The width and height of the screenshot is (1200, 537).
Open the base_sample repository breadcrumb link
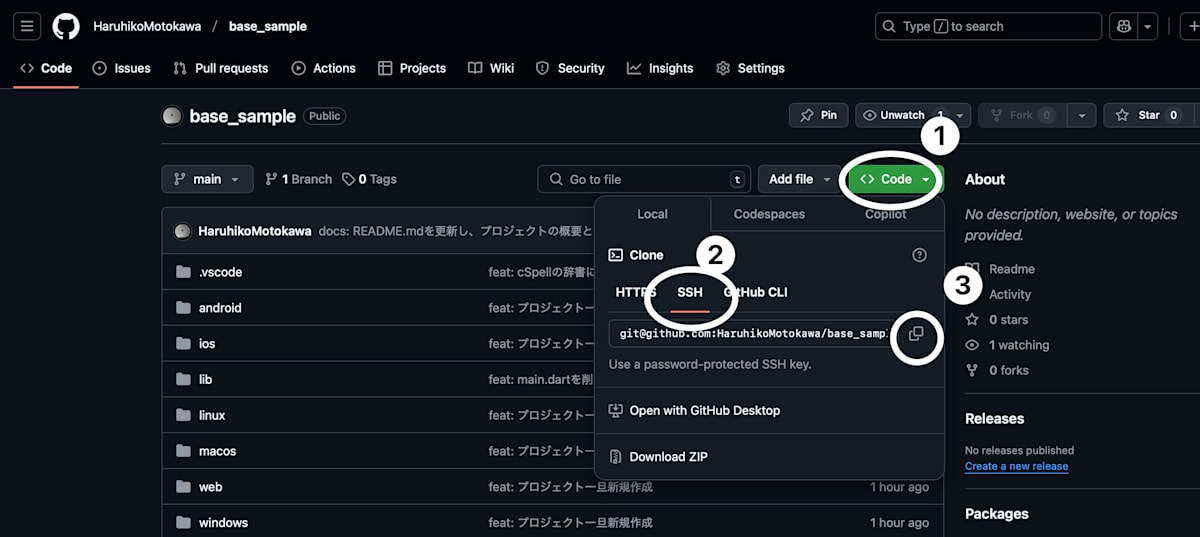pos(268,26)
